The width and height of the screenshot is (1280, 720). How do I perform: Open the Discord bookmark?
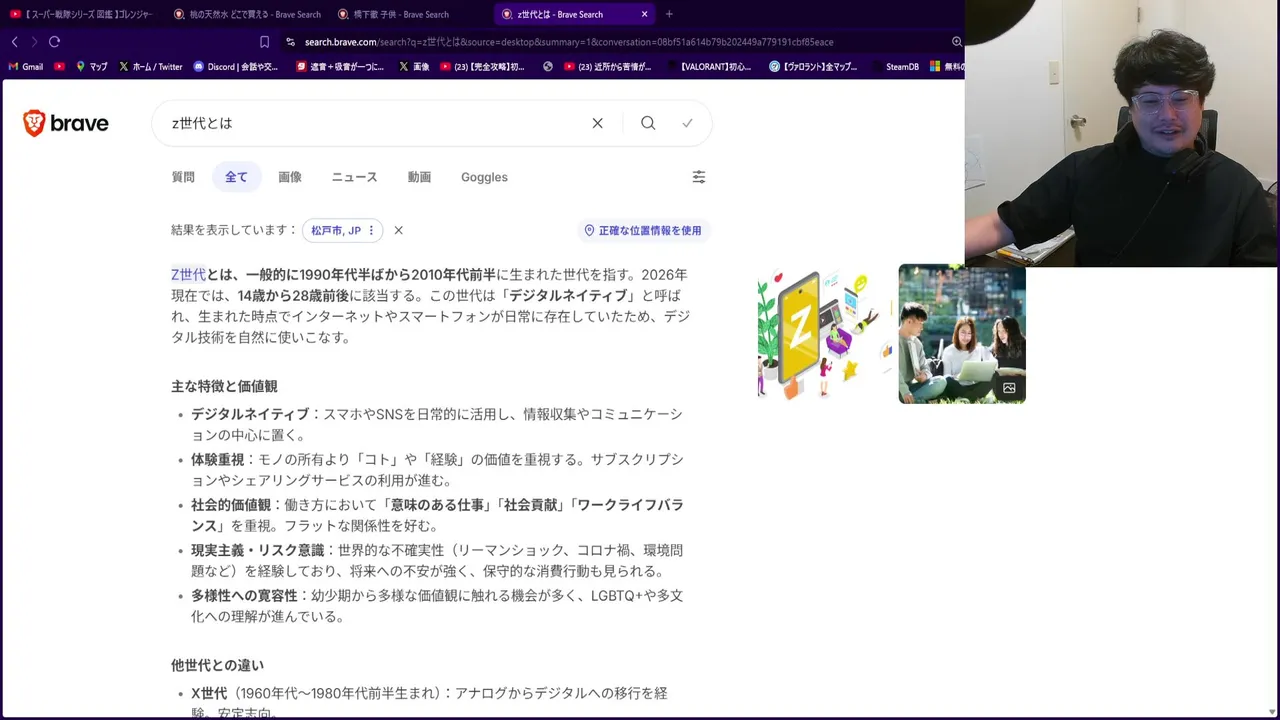236,67
